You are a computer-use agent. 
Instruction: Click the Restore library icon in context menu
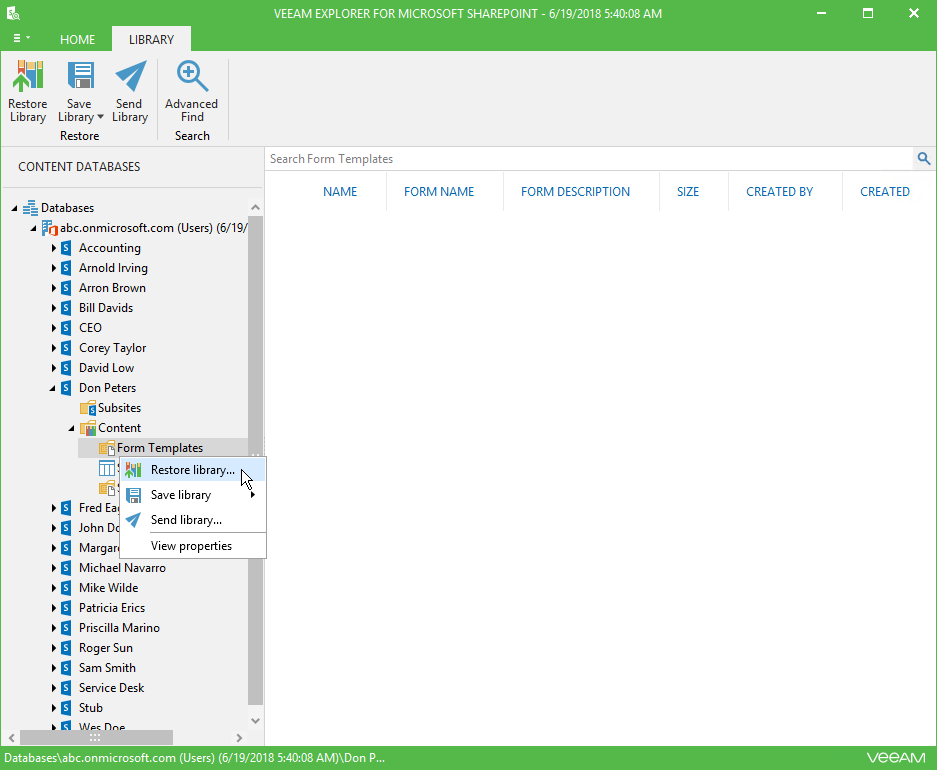tap(133, 470)
